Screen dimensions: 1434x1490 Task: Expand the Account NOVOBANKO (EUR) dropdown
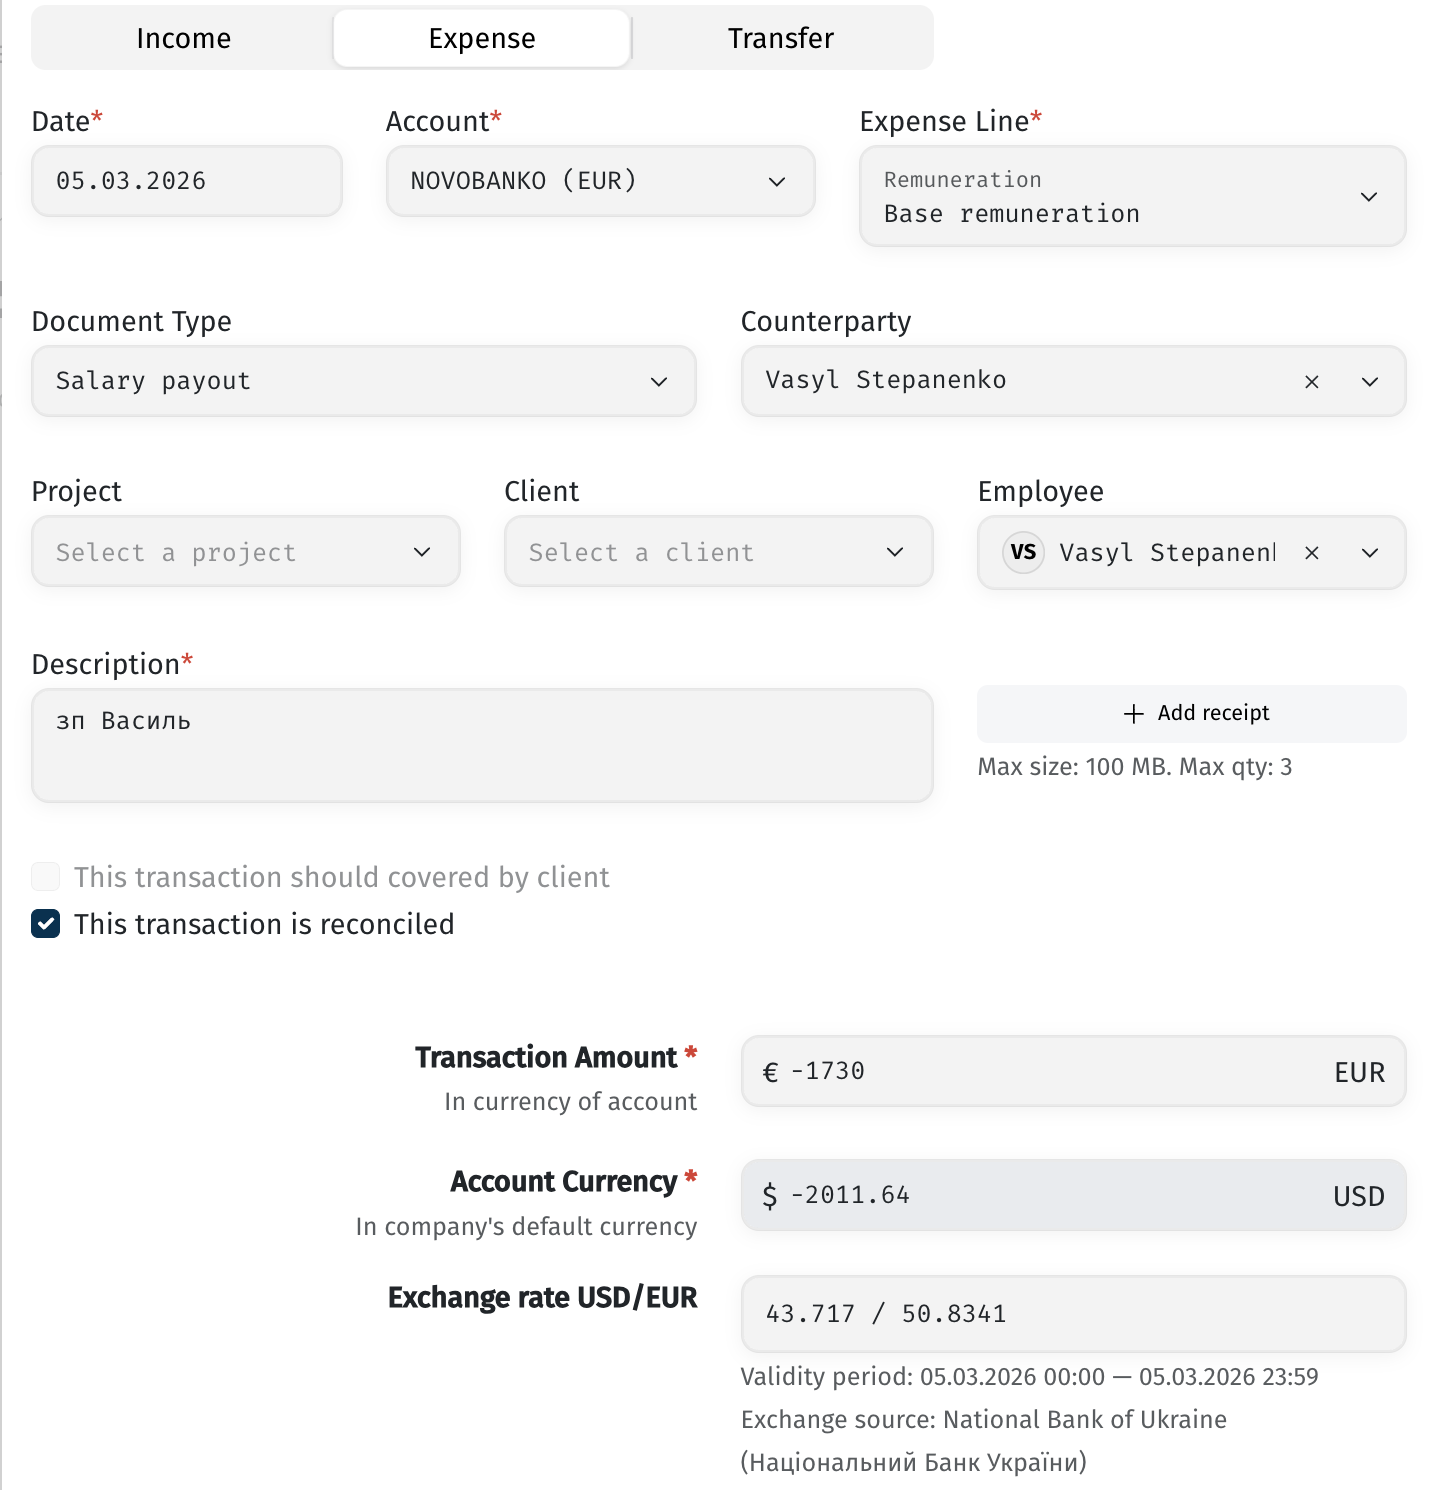(x=600, y=181)
